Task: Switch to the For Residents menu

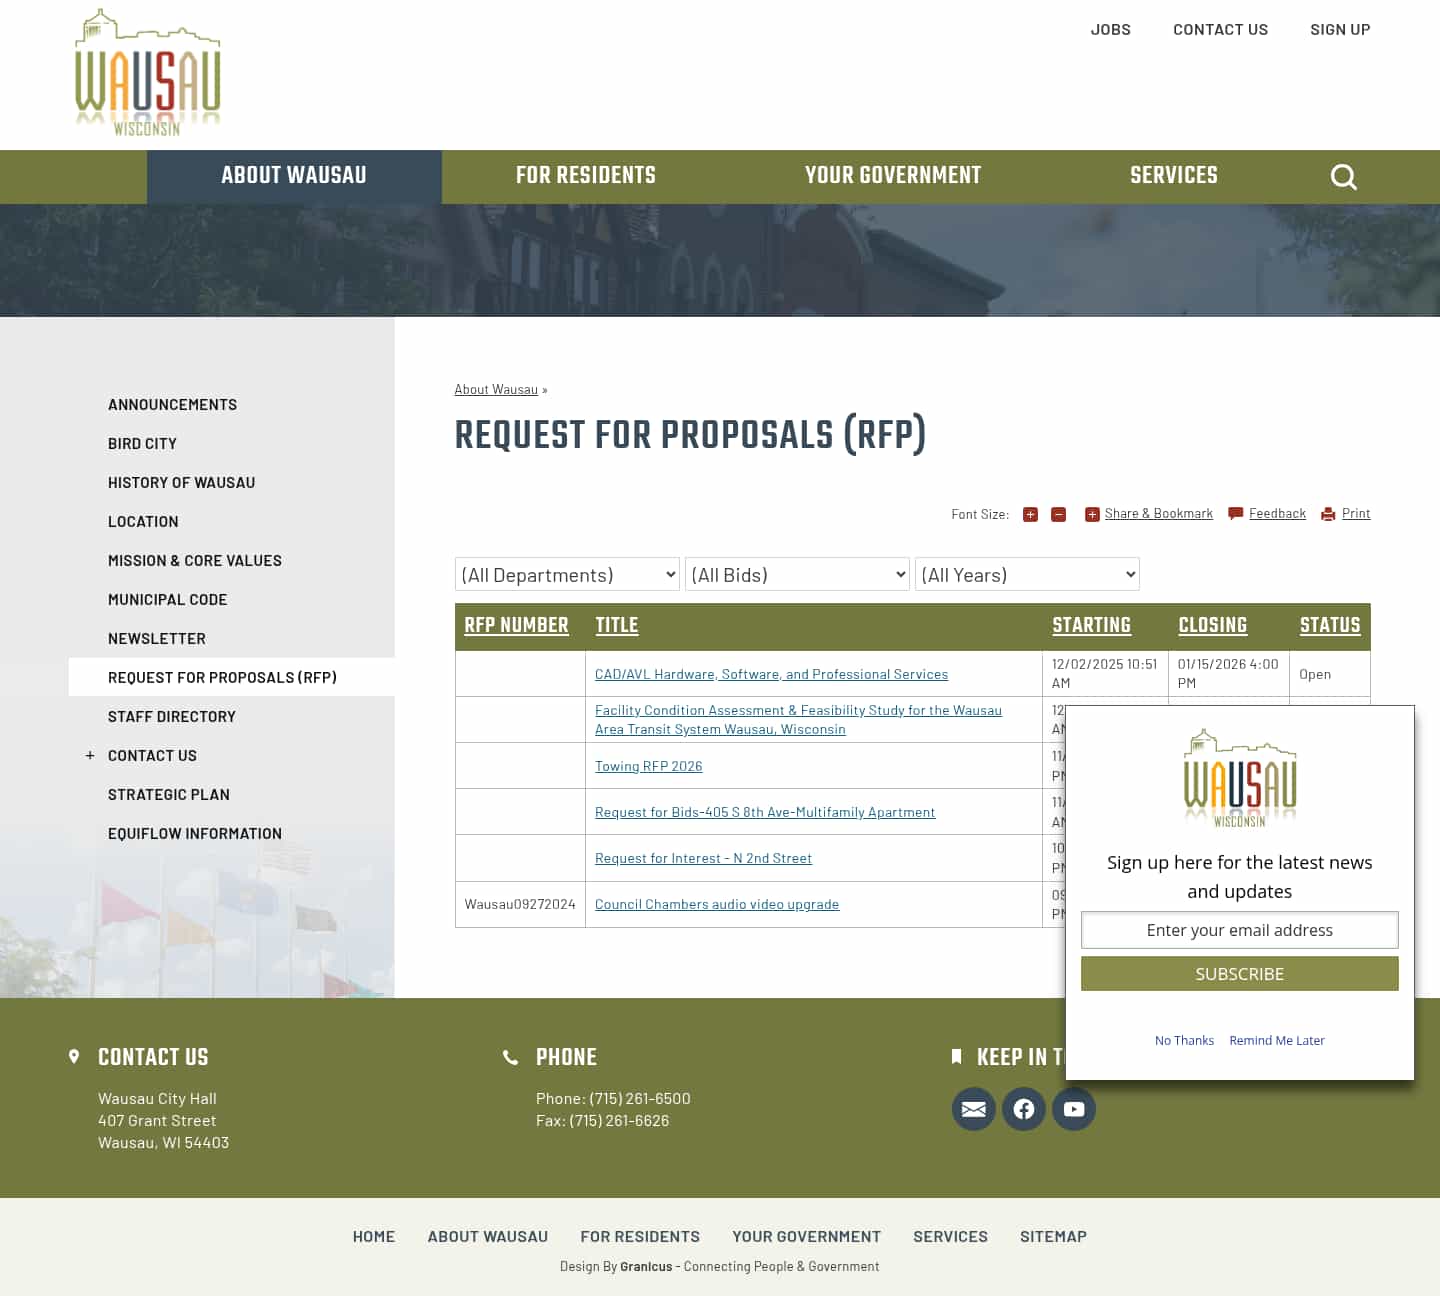Action: 585,176
